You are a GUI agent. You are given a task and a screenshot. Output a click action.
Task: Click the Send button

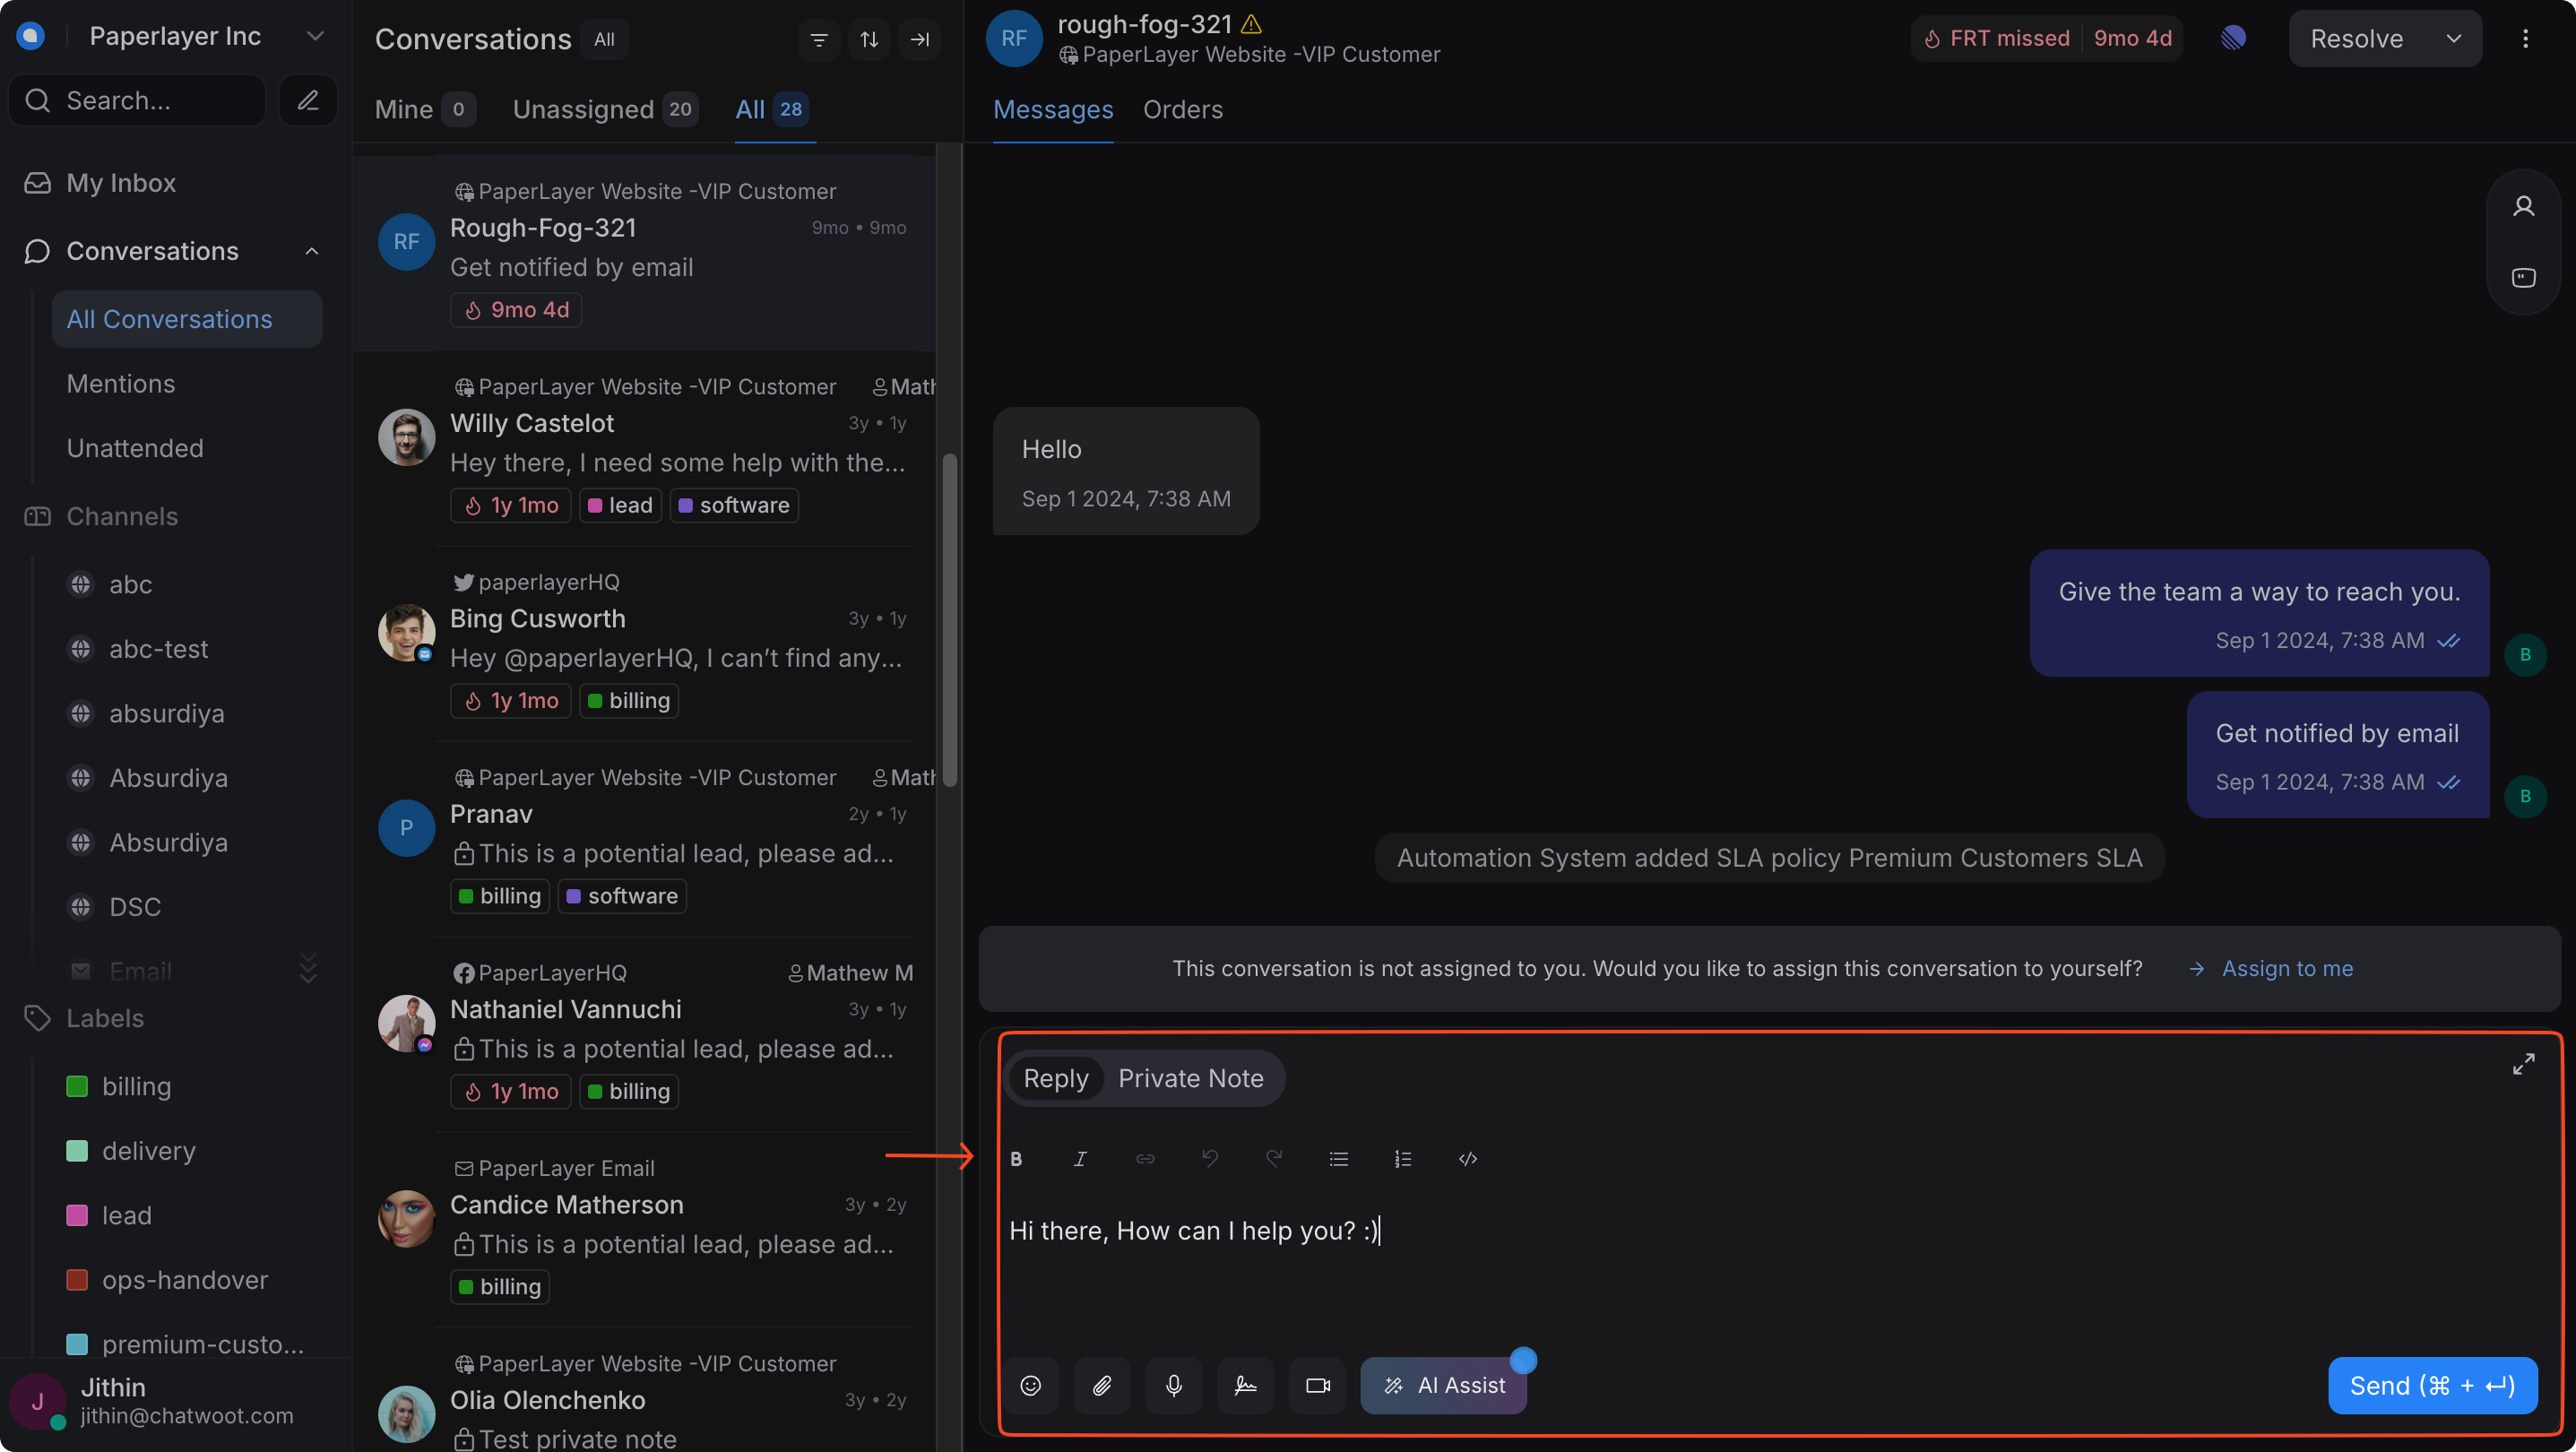click(2432, 1386)
